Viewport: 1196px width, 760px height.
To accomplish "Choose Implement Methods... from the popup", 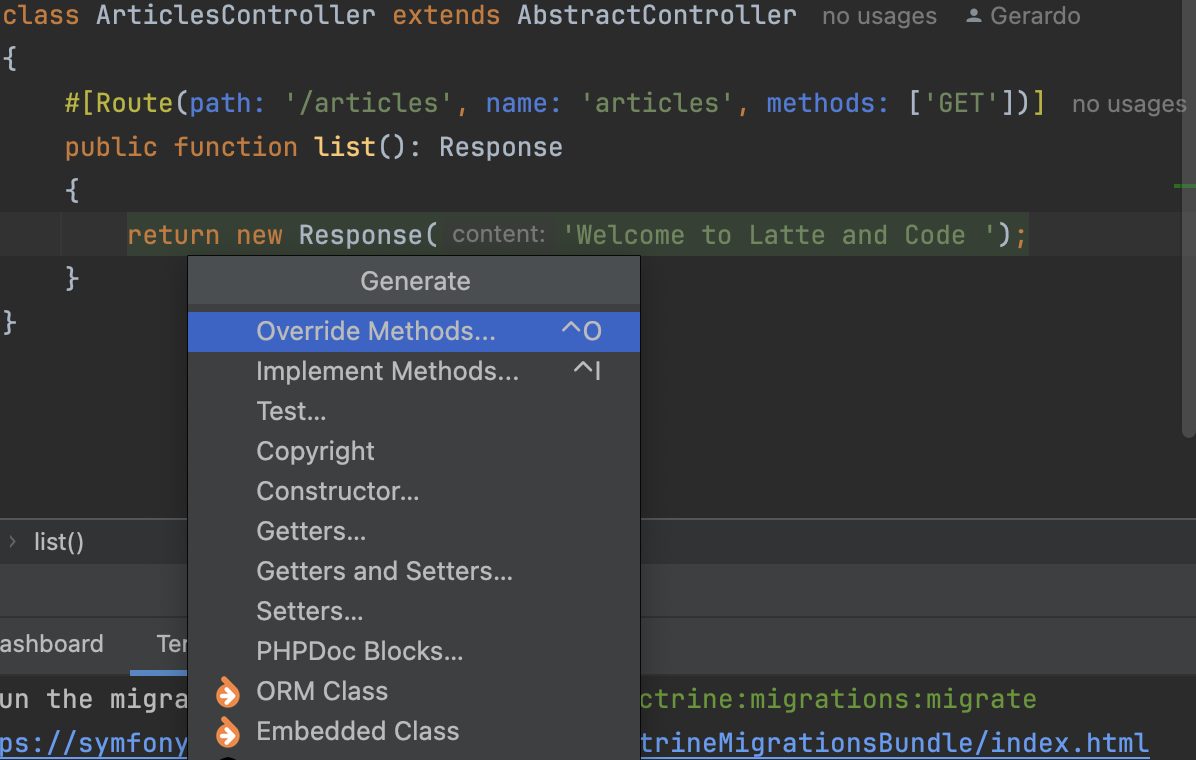I will point(387,371).
